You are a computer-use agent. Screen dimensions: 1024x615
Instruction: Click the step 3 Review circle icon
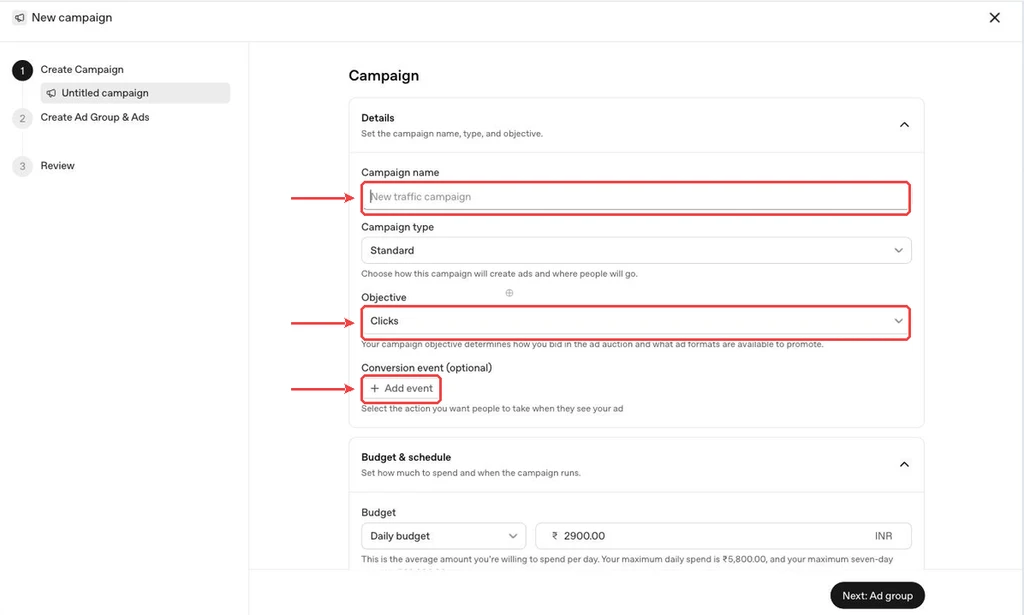pyautogui.click(x=22, y=166)
